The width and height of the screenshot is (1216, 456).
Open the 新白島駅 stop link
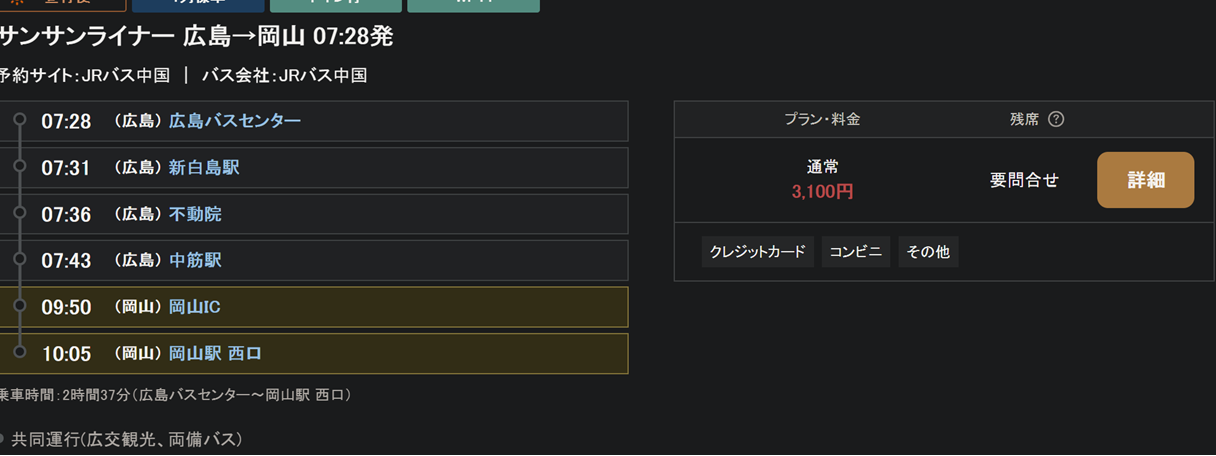point(204,167)
